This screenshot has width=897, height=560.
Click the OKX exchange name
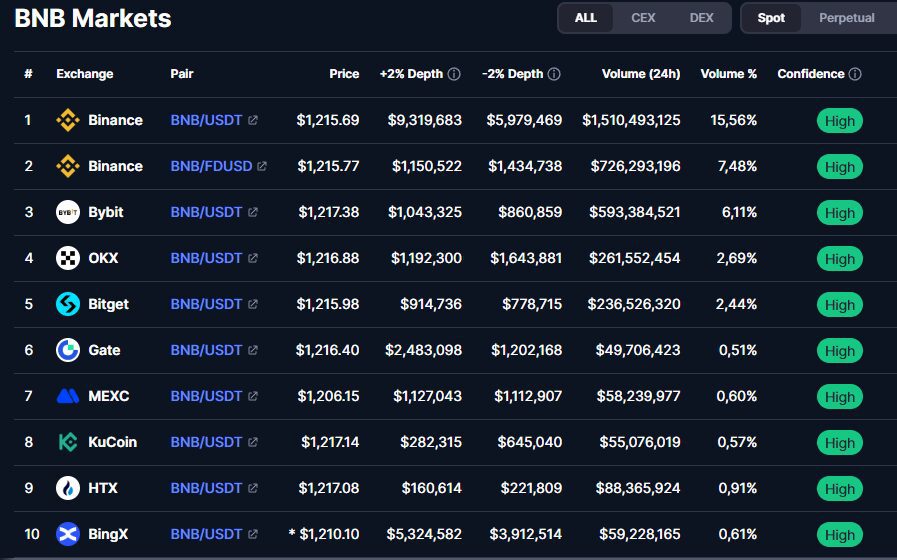coord(103,258)
